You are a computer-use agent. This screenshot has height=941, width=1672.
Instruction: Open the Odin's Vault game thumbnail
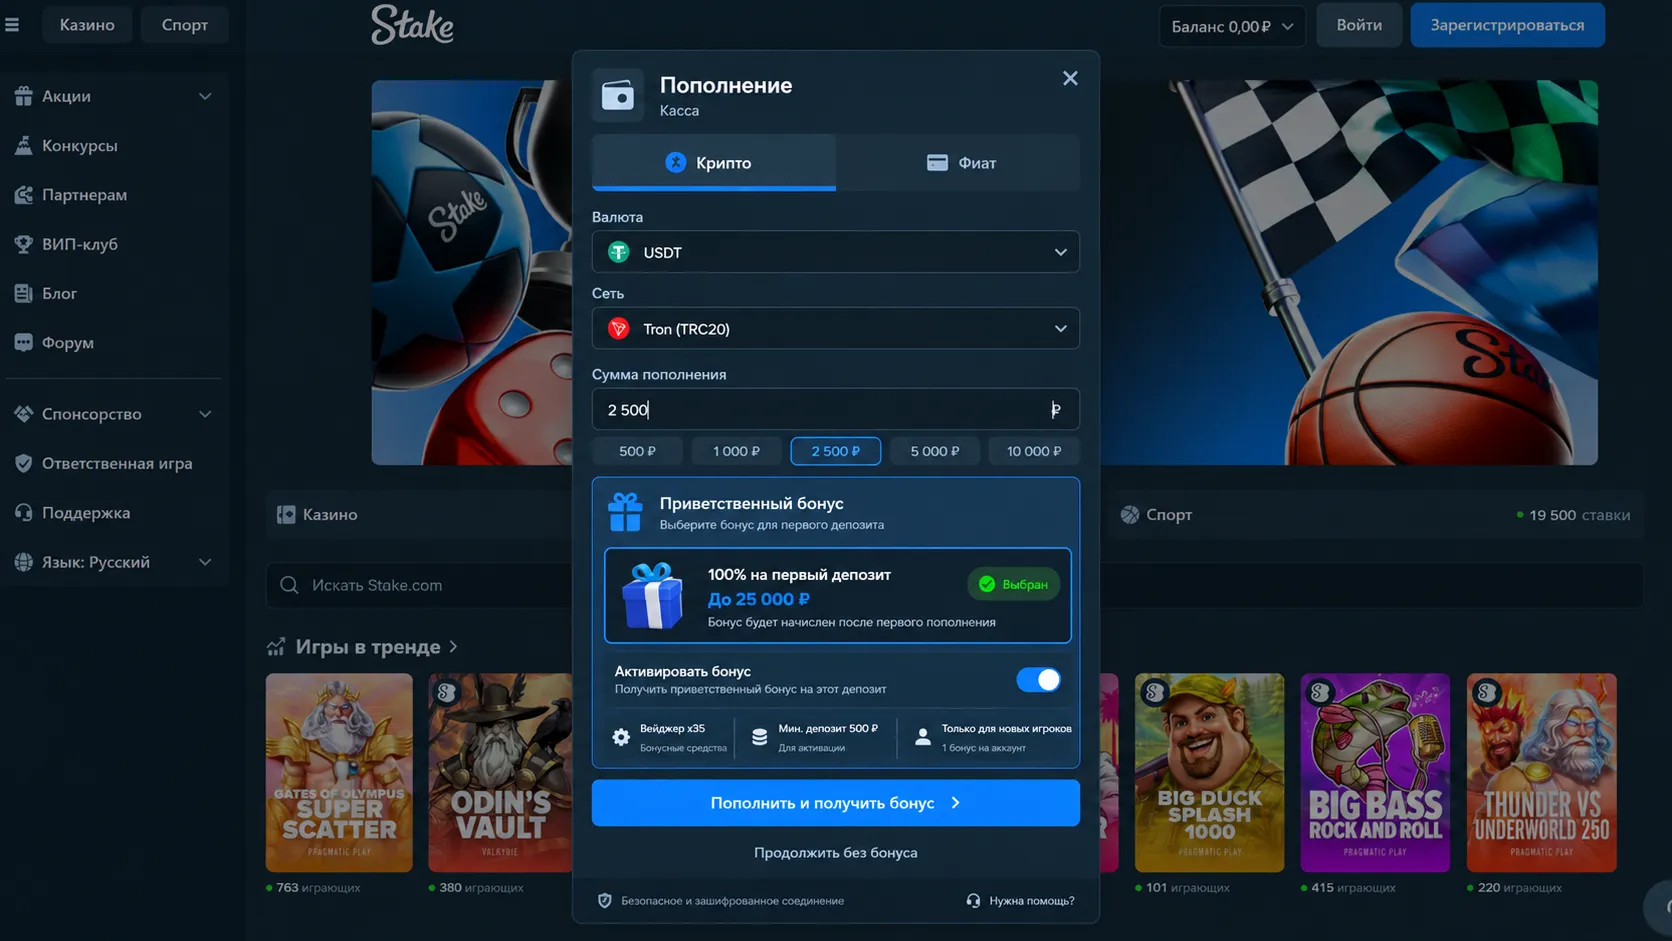(x=500, y=772)
